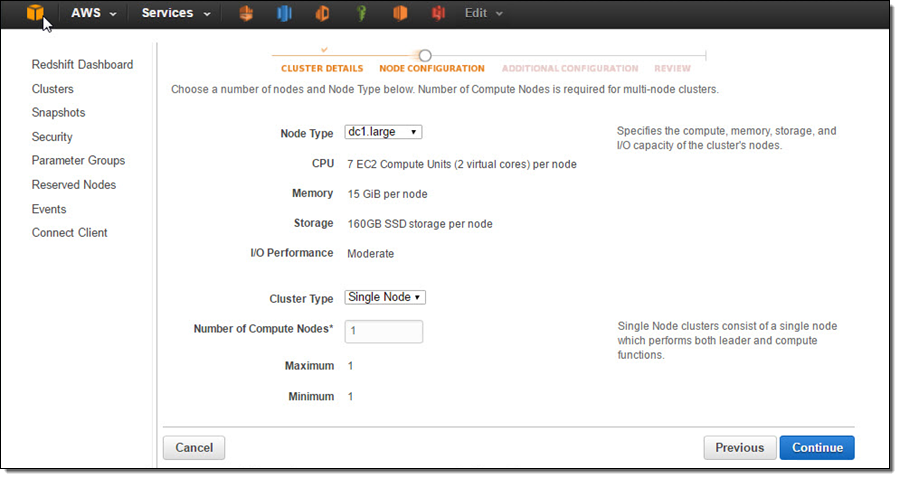Click the Cancel button
Viewport: 900px width, 479px height.
coord(194,448)
